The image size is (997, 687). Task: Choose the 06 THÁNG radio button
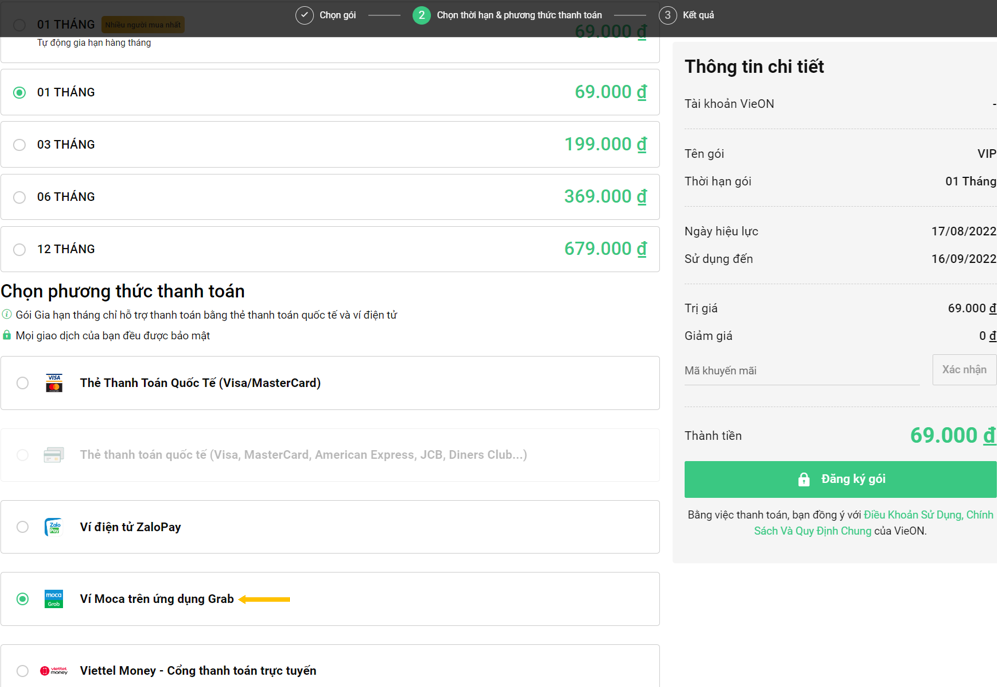pyautogui.click(x=20, y=197)
